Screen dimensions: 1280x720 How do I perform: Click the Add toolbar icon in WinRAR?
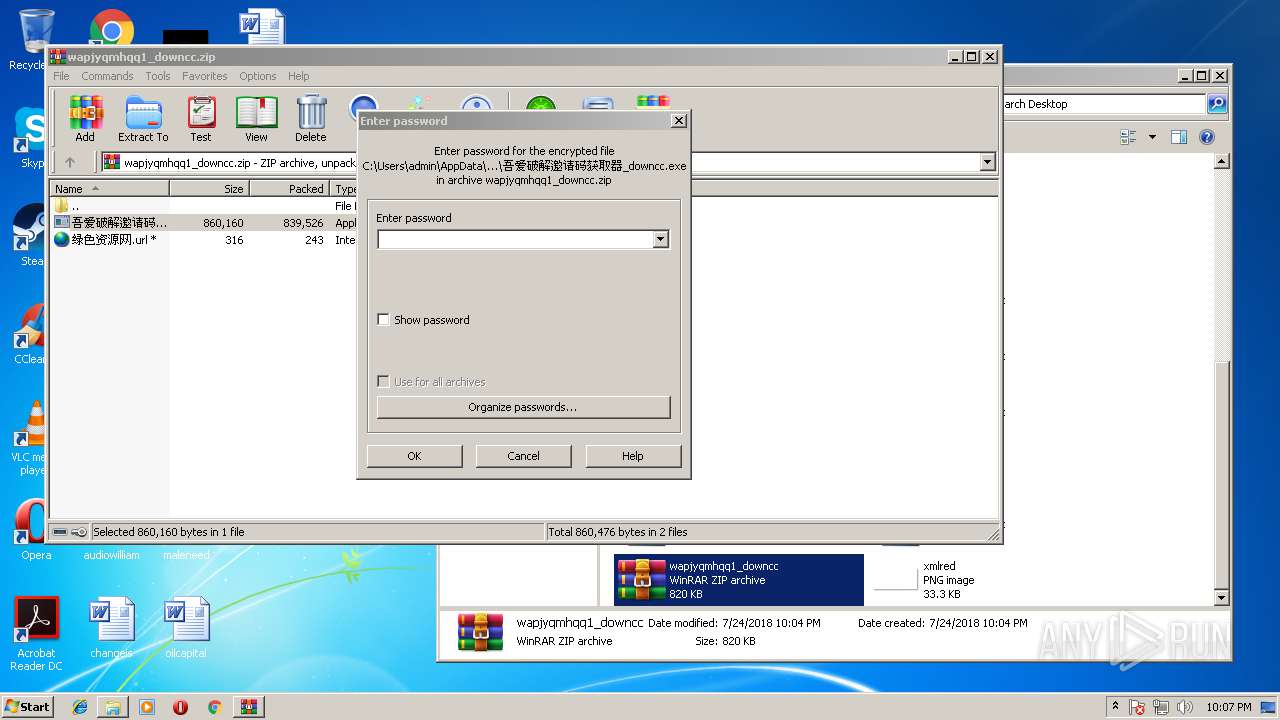point(85,119)
